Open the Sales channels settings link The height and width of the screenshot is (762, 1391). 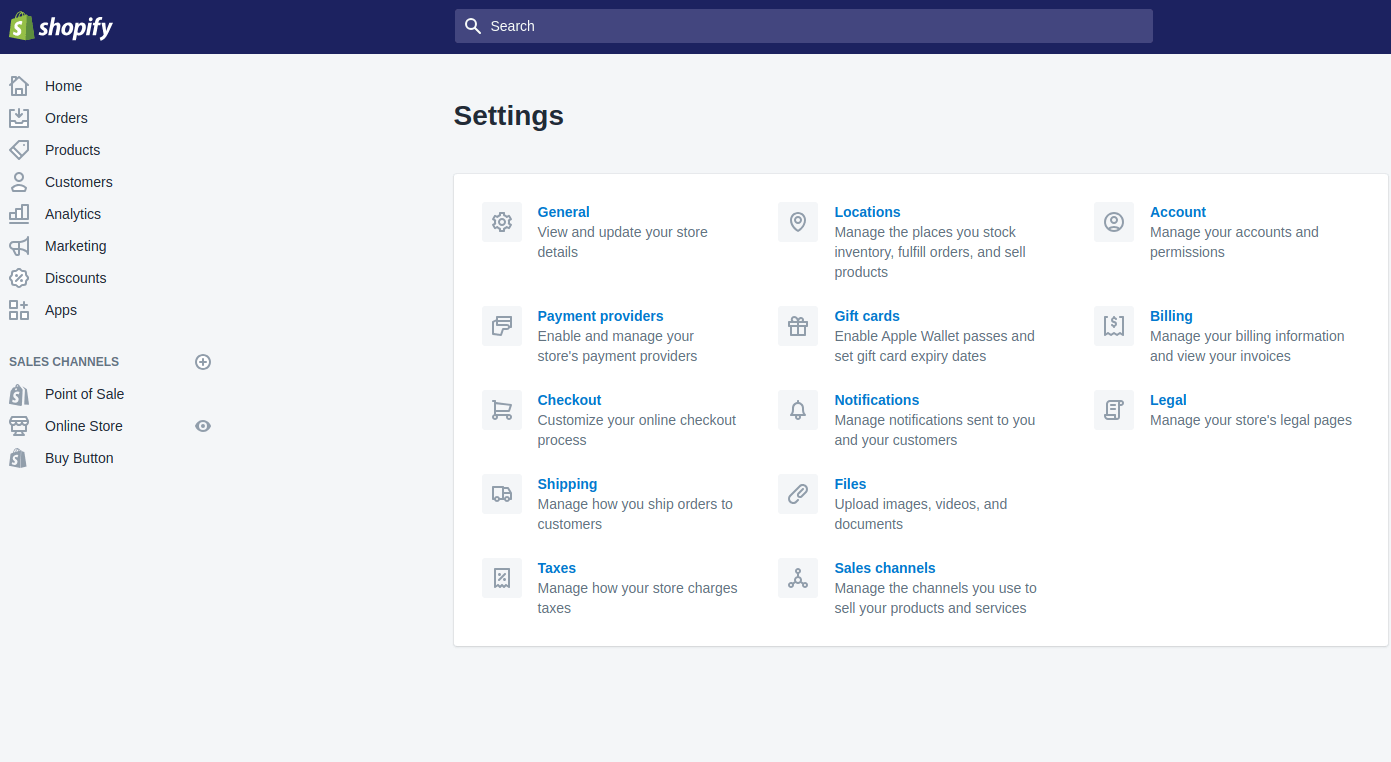click(x=885, y=568)
